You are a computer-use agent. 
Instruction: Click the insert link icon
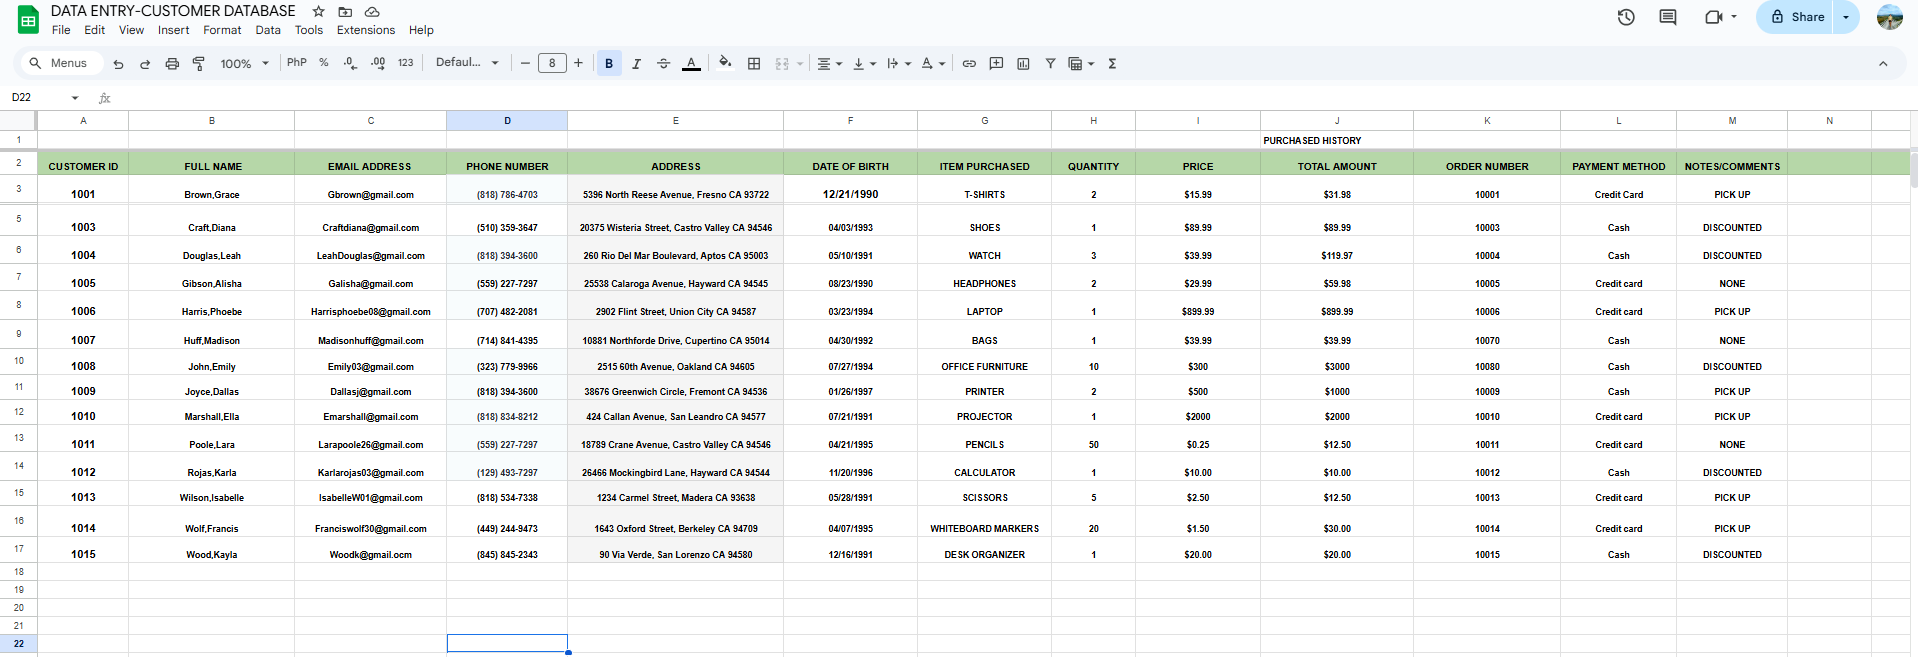tap(969, 63)
